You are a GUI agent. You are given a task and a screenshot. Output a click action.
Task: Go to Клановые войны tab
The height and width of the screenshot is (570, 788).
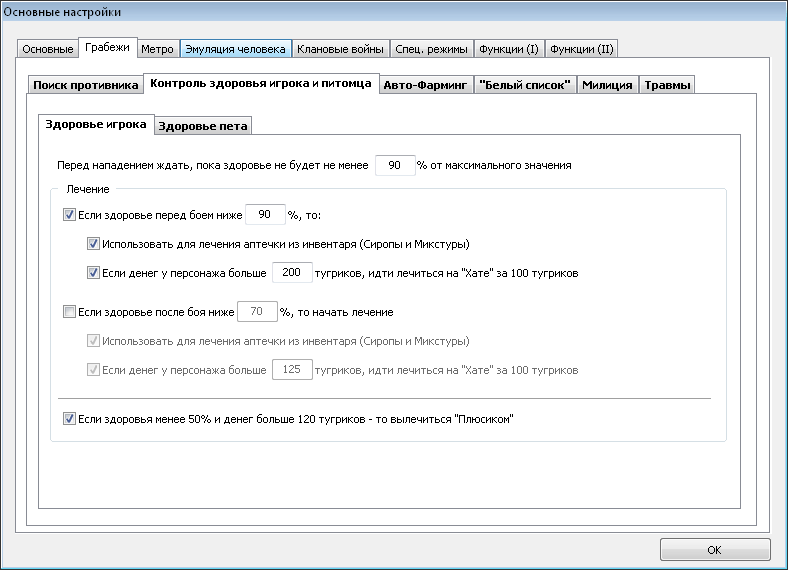(x=340, y=49)
